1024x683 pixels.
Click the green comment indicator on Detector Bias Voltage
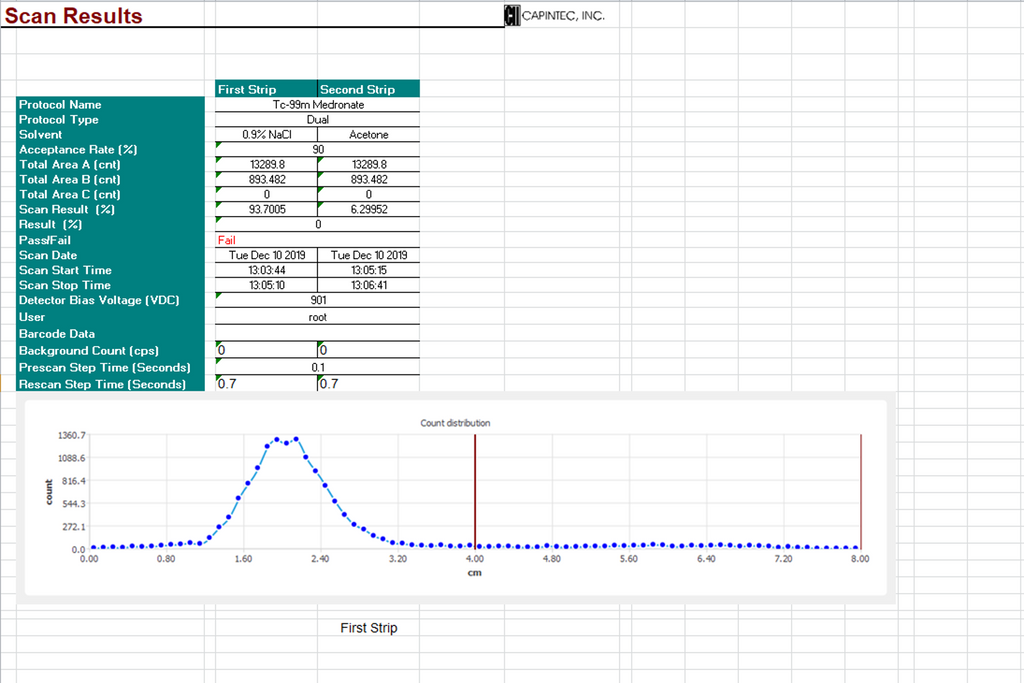pyautogui.click(x=219, y=295)
